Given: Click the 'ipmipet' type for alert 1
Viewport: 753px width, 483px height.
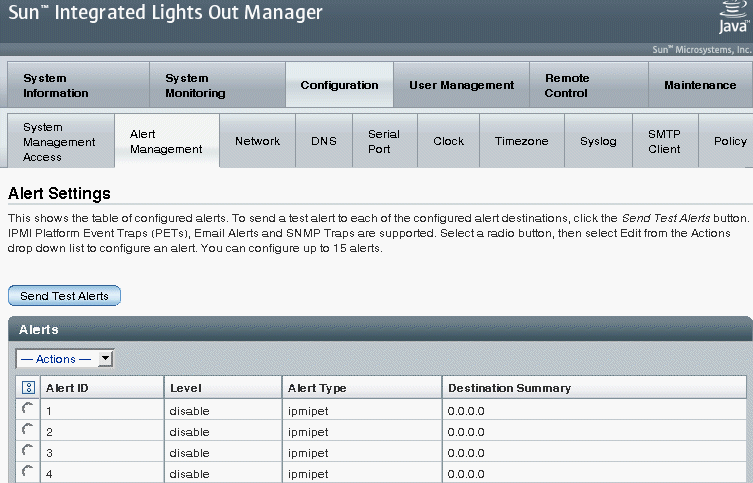Looking at the screenshot, I should (x=308, y=411).
